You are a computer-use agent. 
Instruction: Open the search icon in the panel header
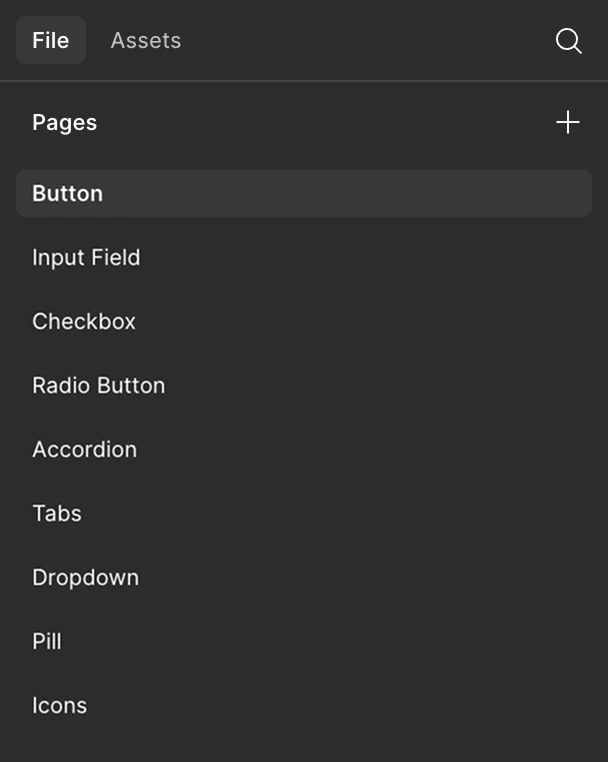568,41
